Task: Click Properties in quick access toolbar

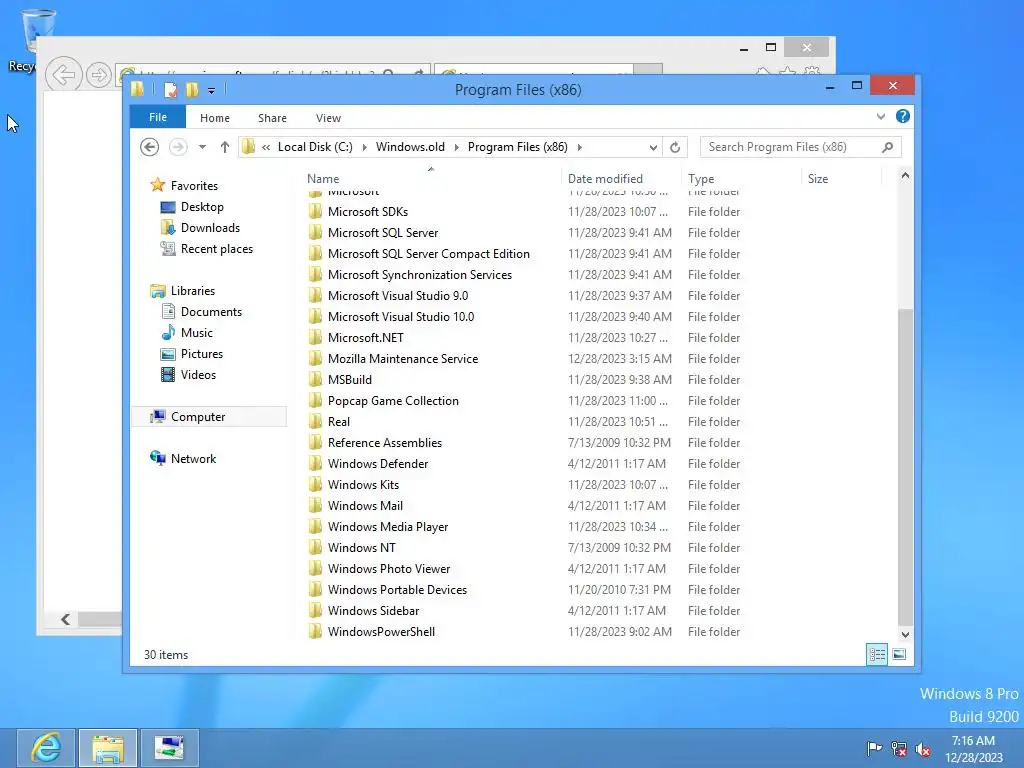Action: tap(170, 90)
